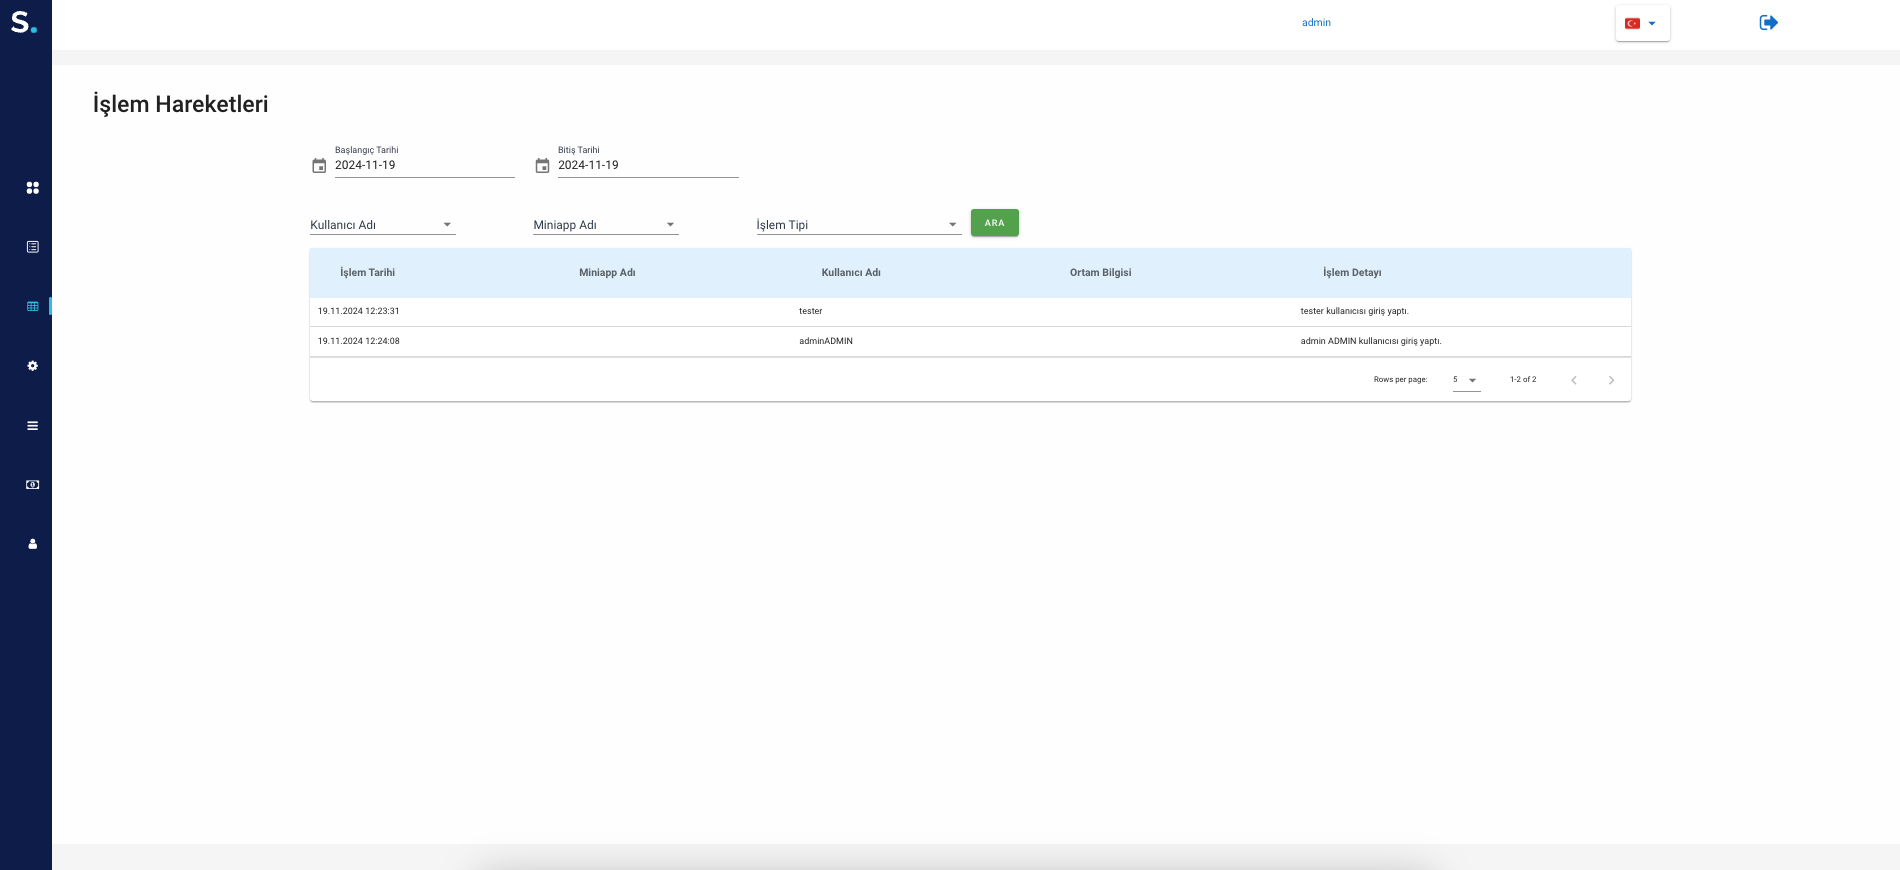The height and width of the screenshot is (870, 1900).
Task: Open the Başlangıç Tarihi calendar icon
Action: [319, 166]
